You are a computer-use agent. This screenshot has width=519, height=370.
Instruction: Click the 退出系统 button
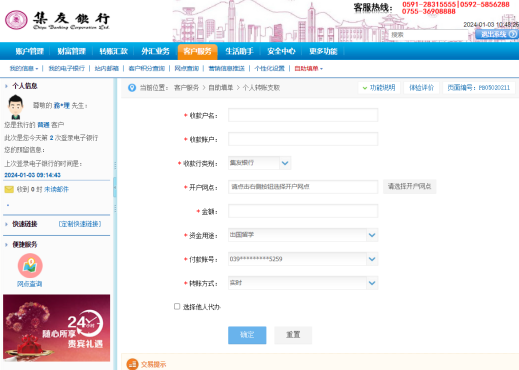point(497,34)
